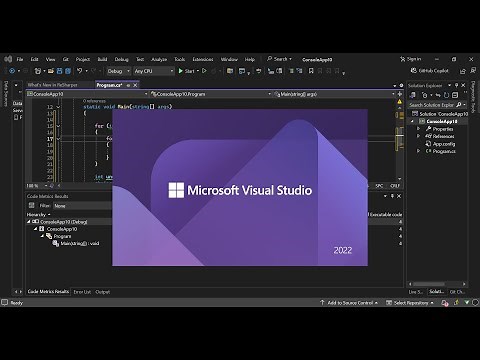Open the File menu
Image resolution: width=480 pixels, height=360 pixels.
coord(20,59)
